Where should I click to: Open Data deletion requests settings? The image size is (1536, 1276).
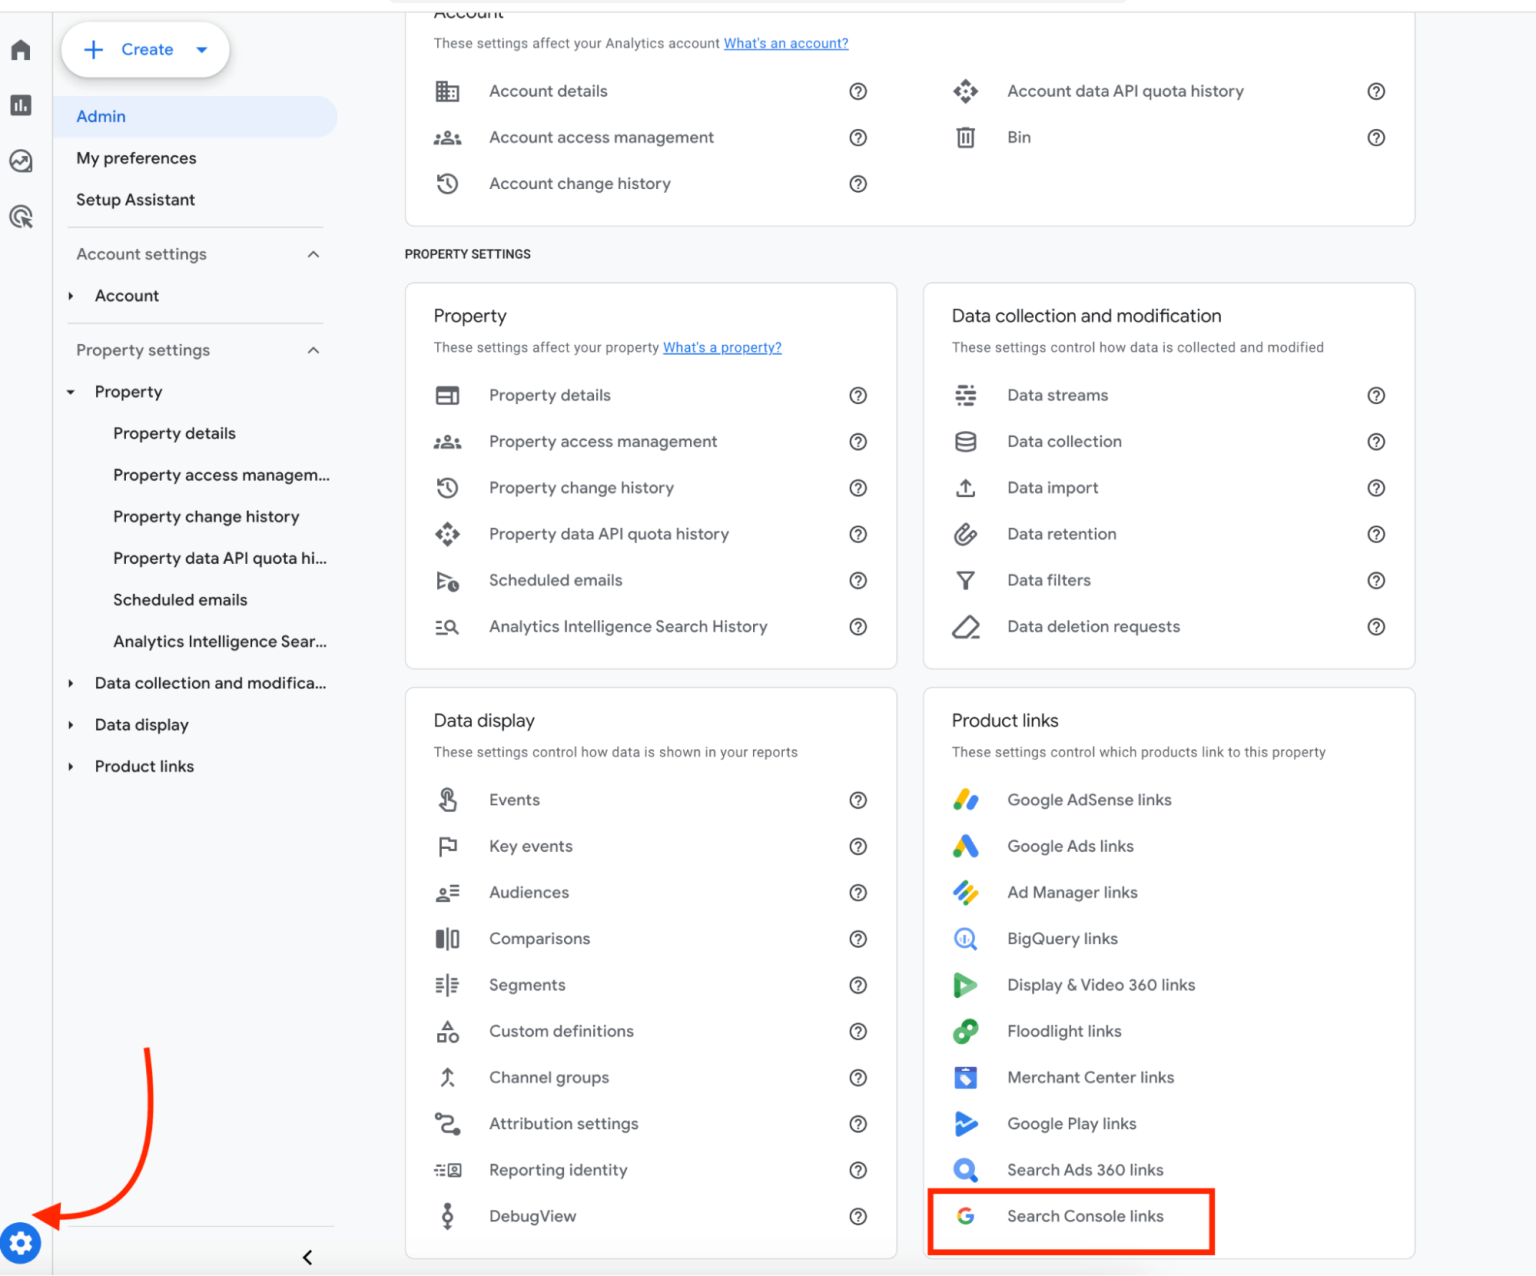(x=1093, y=626)
